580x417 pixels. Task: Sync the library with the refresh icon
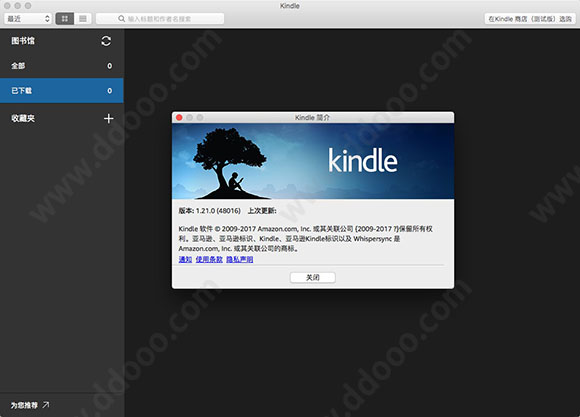coord(106,41)
